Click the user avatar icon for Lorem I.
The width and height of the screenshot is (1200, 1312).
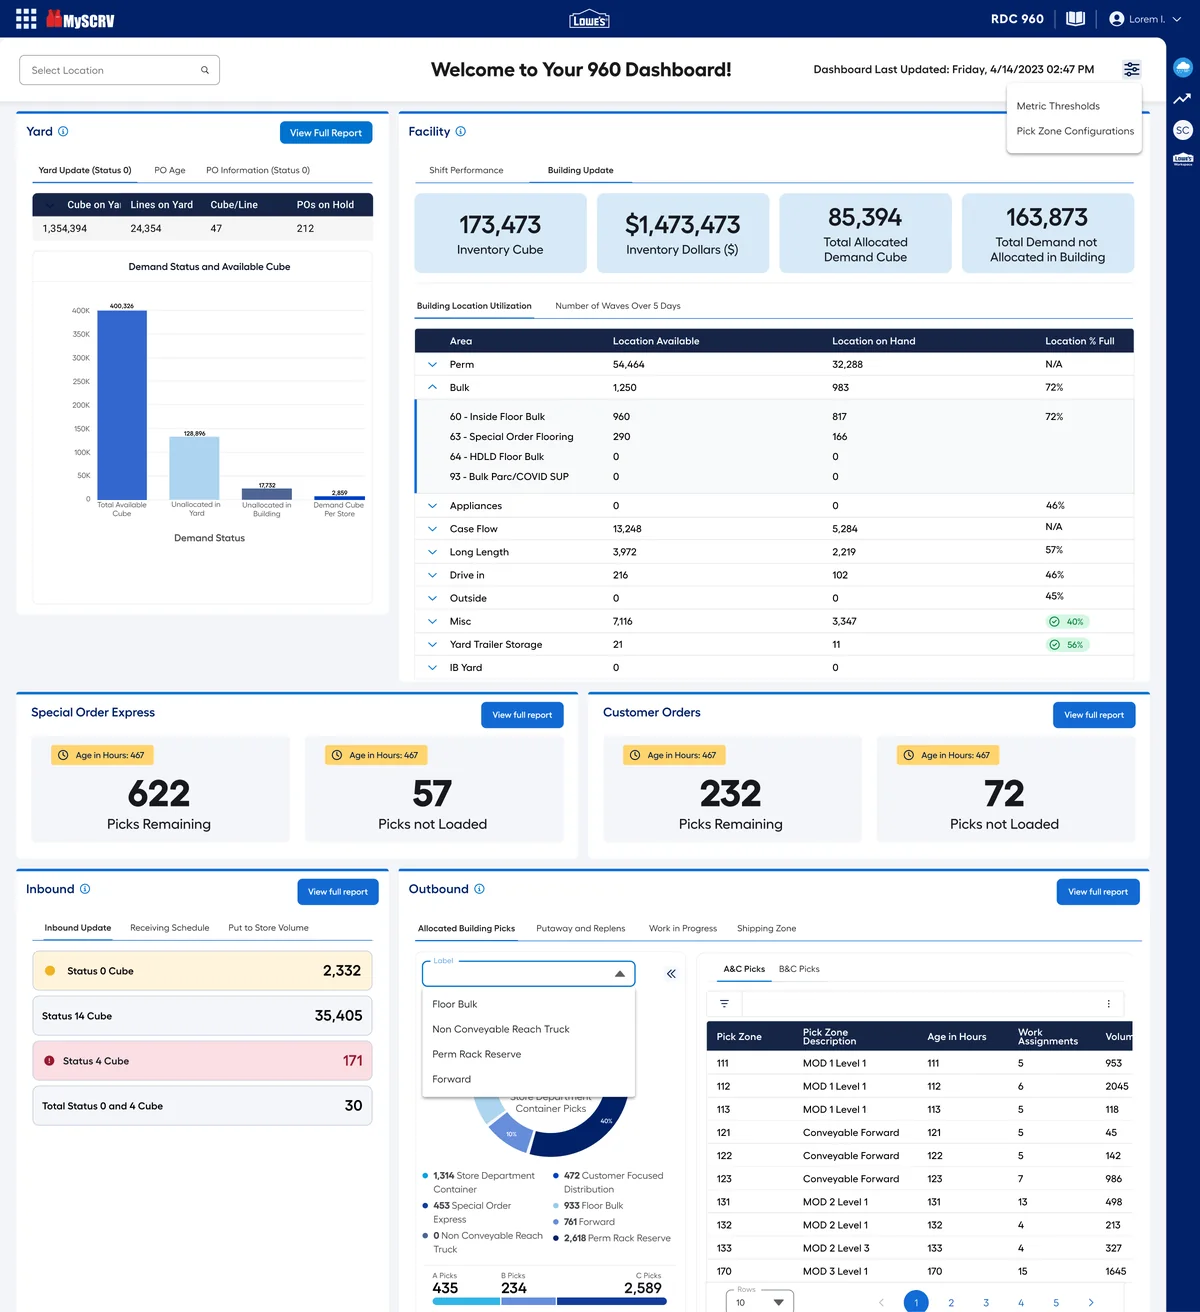click(x=1117, y=19)
